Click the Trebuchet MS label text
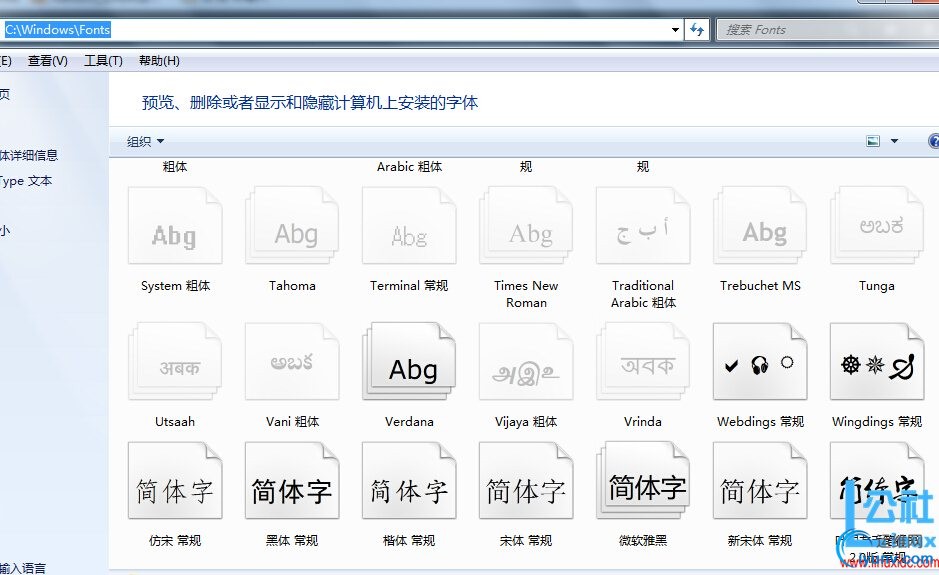The image size is (939, 575). (x=760, y=286)
